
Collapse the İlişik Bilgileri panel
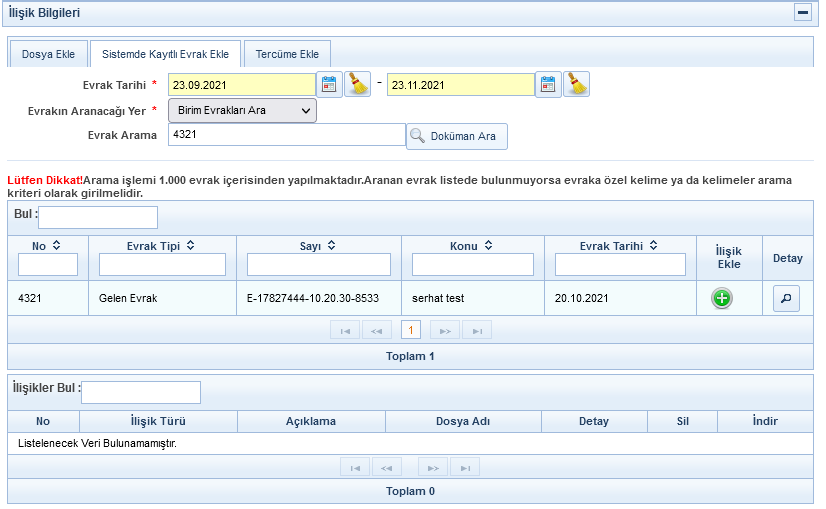pyautogui.click(x=802, y=13)
